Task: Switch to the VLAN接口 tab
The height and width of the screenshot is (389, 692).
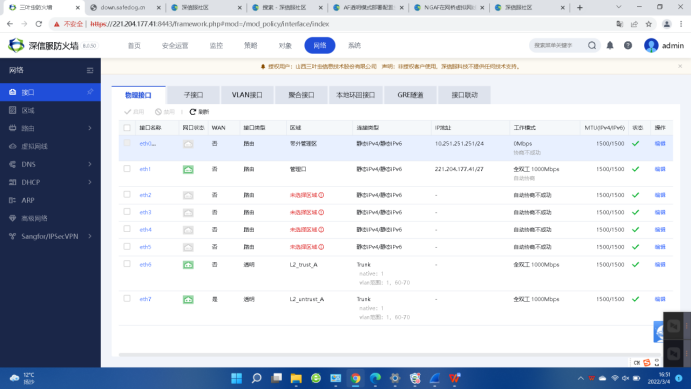Action: [x=247, y=95]
